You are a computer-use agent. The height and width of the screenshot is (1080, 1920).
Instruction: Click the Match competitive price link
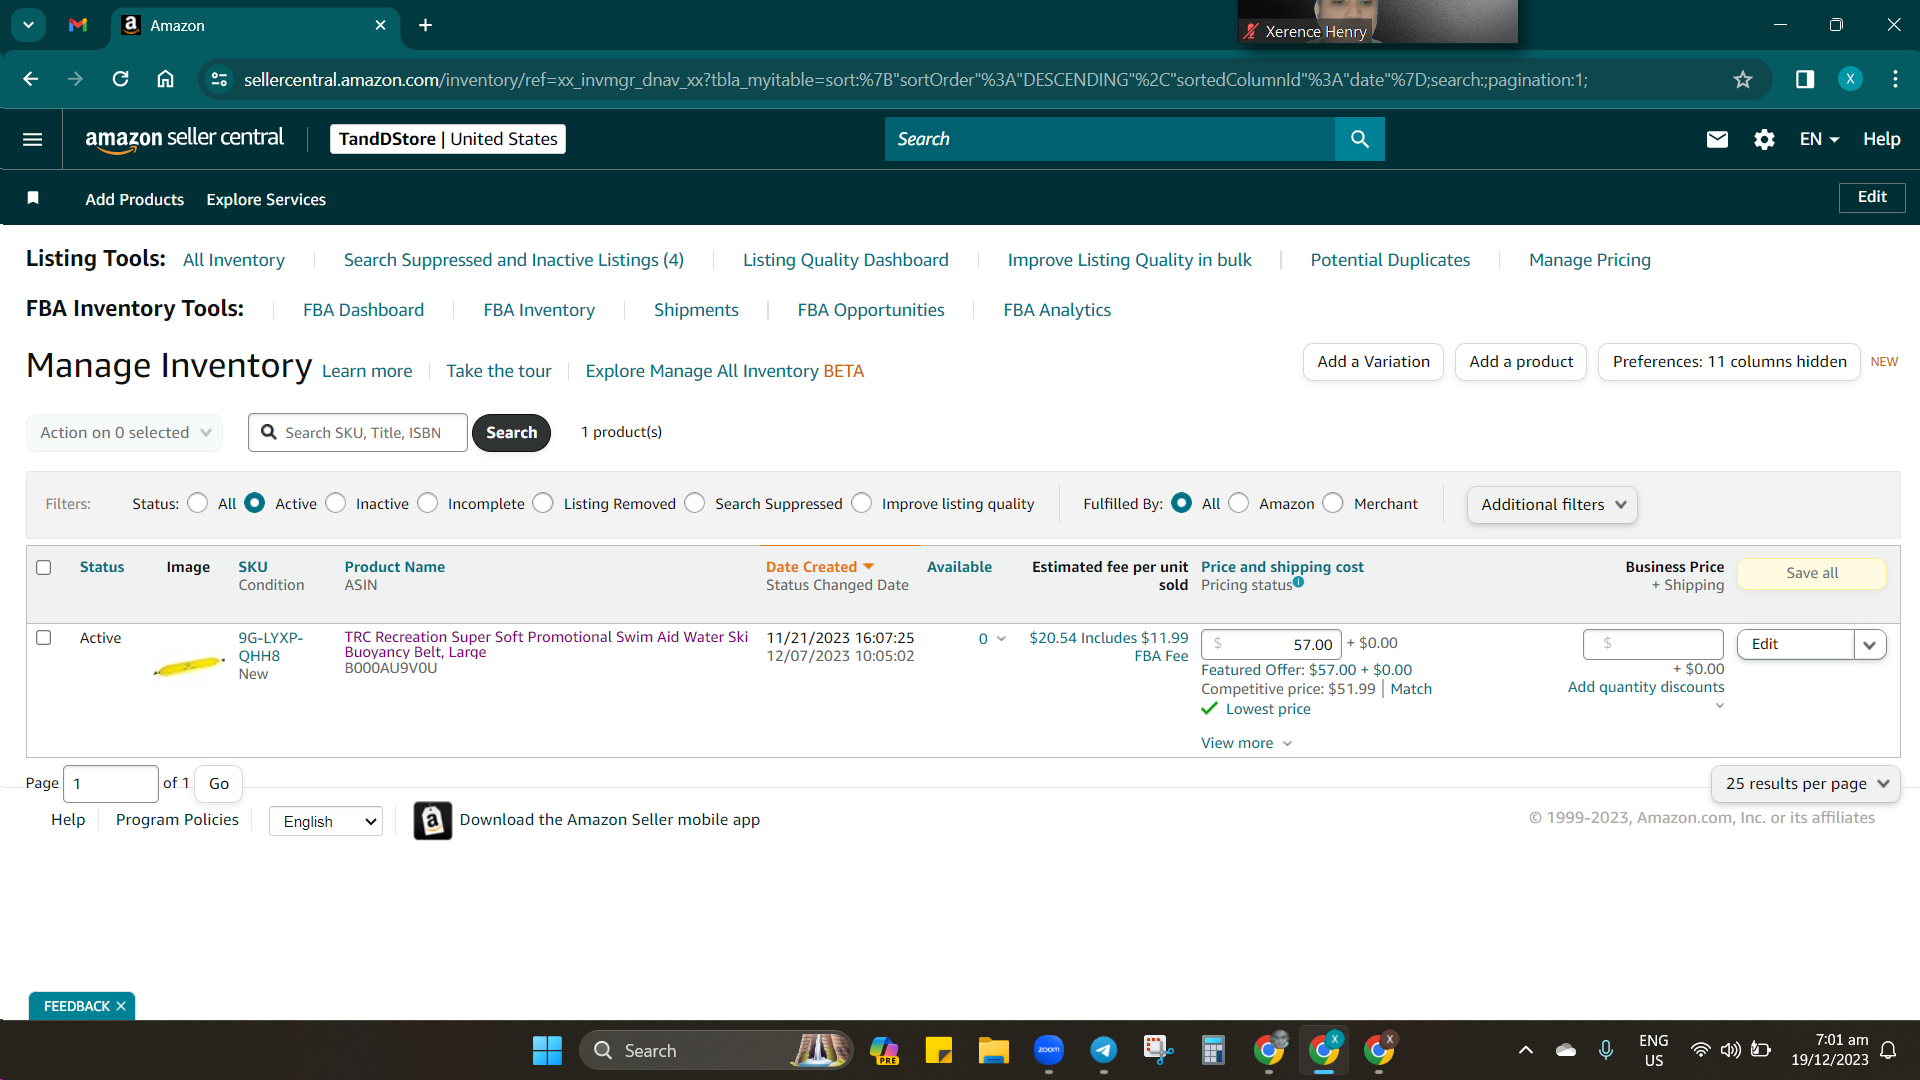[x=1411, y=689]
